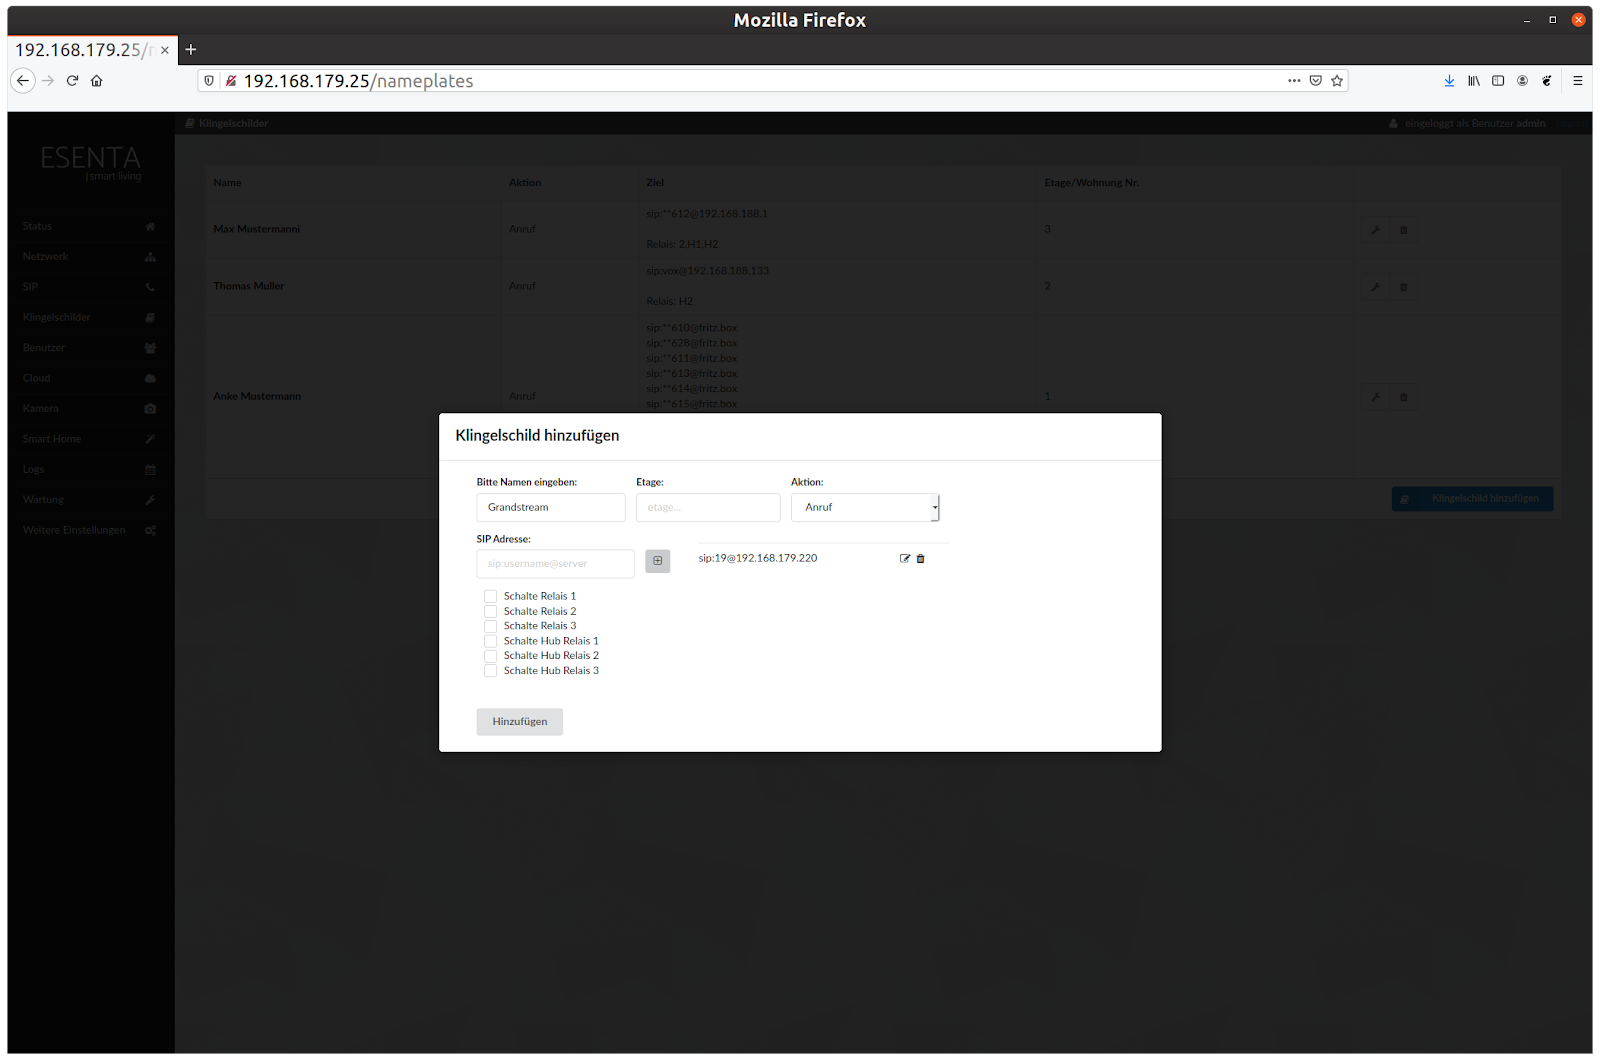Screen dimensions: 1600x1061
Task: Check Schalte Hub Relais 3
Action: point(491,671)
